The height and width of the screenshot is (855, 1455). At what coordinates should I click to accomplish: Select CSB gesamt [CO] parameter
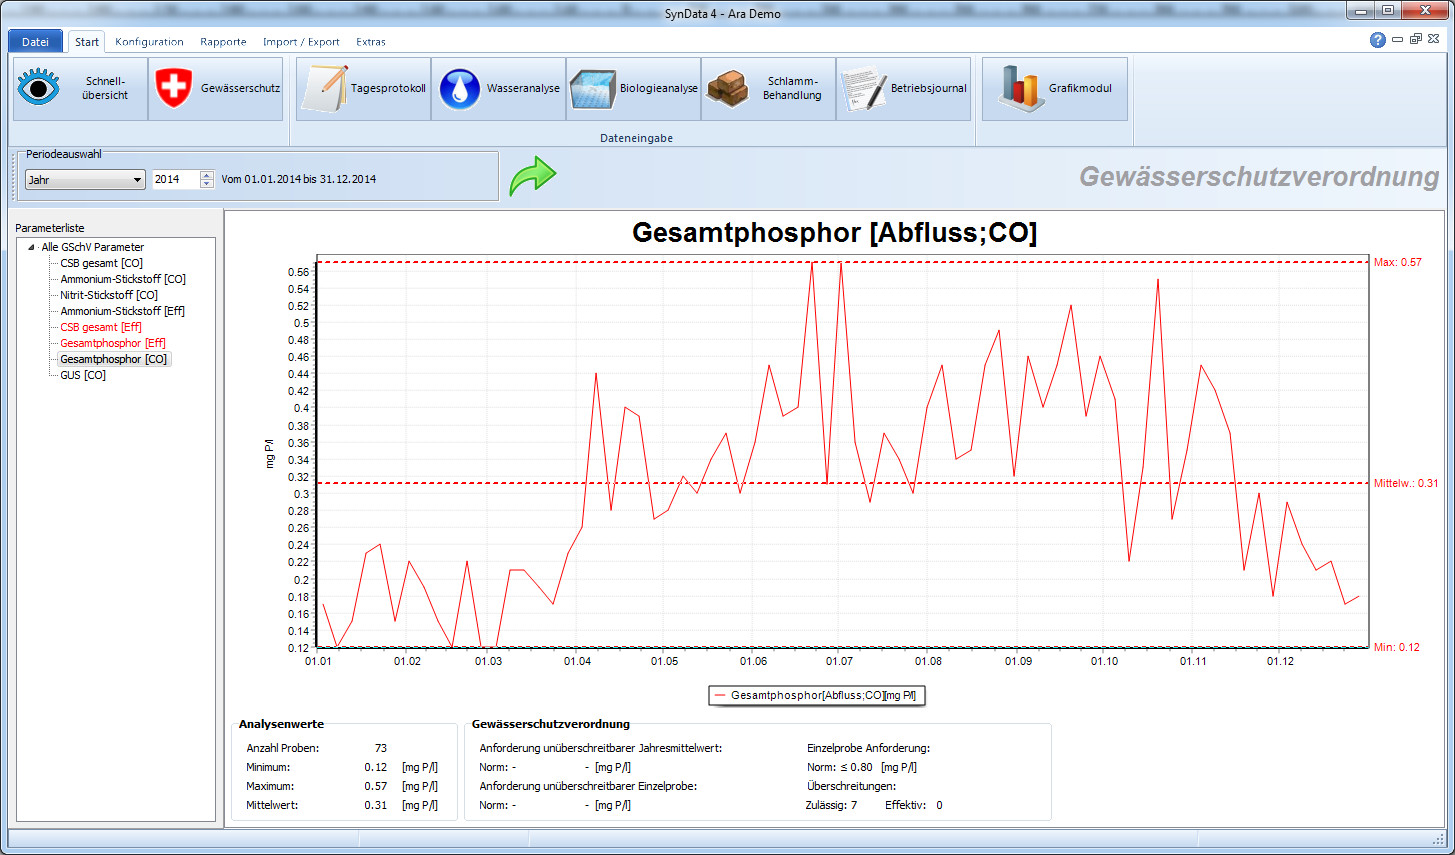pyautogui.click(x=101, y=263)
